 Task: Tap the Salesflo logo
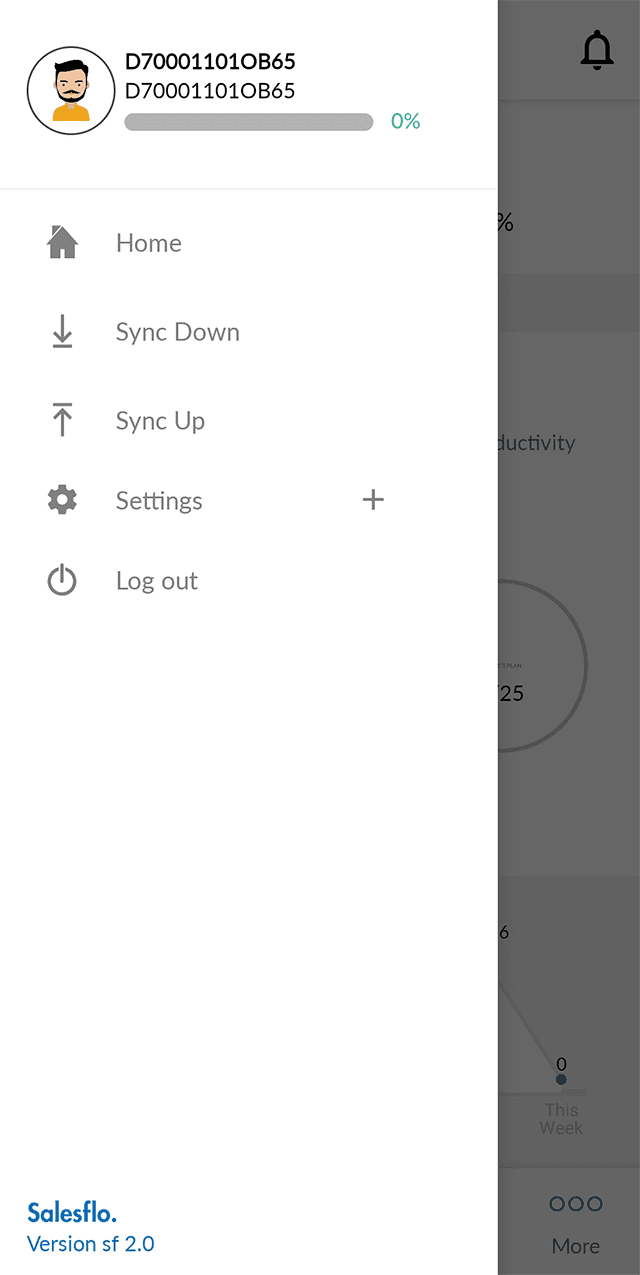(x=72, y=1214)
